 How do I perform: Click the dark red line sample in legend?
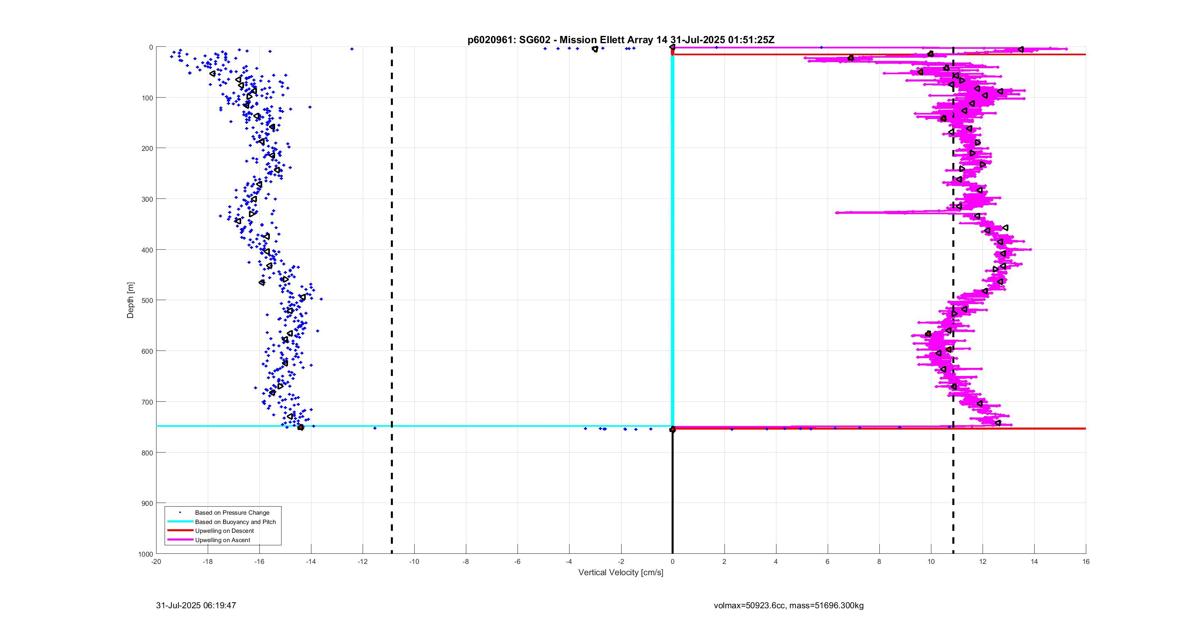179,531
